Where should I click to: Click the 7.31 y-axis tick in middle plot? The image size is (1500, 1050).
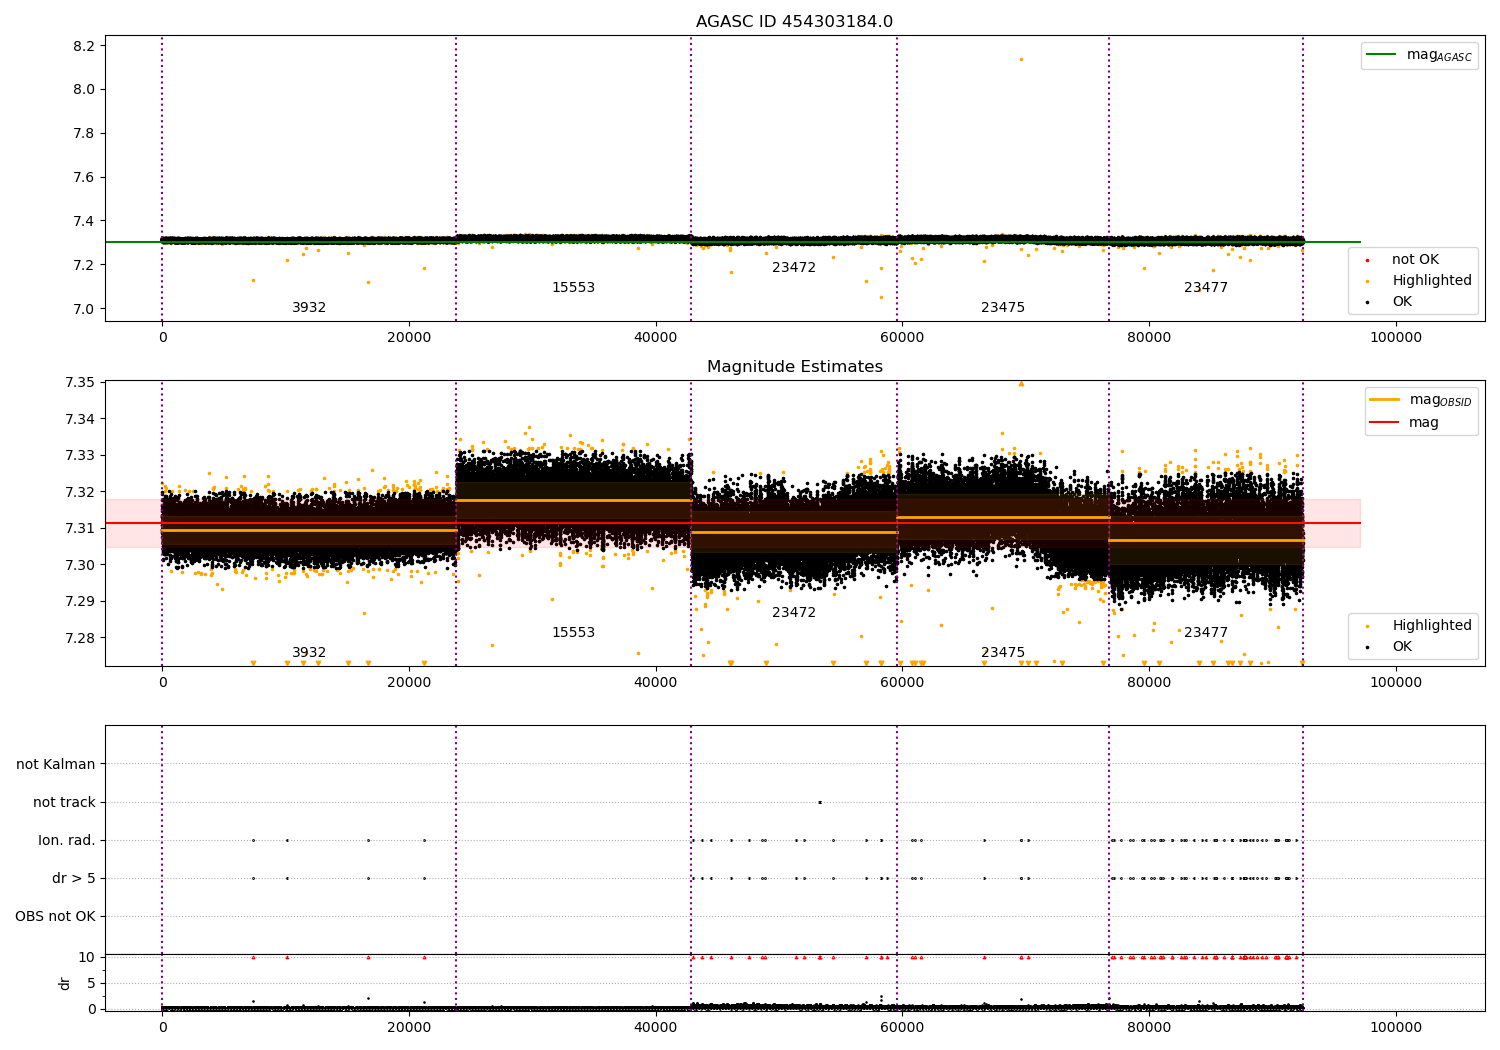[80, 529]
